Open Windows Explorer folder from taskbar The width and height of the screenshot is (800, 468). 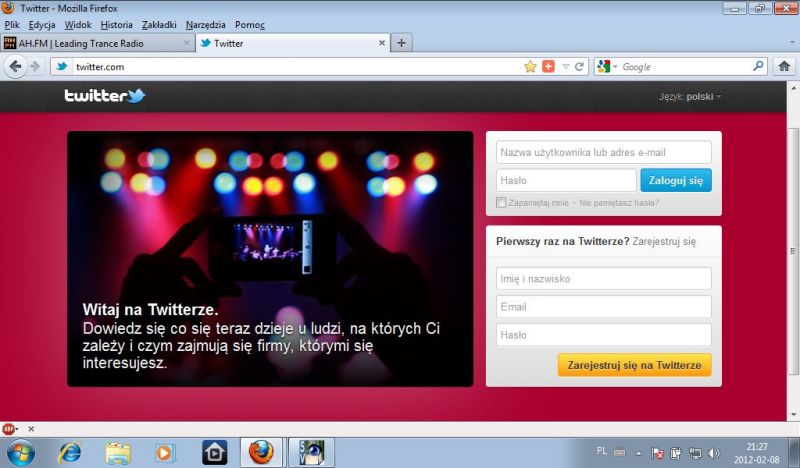coord(118,453)
